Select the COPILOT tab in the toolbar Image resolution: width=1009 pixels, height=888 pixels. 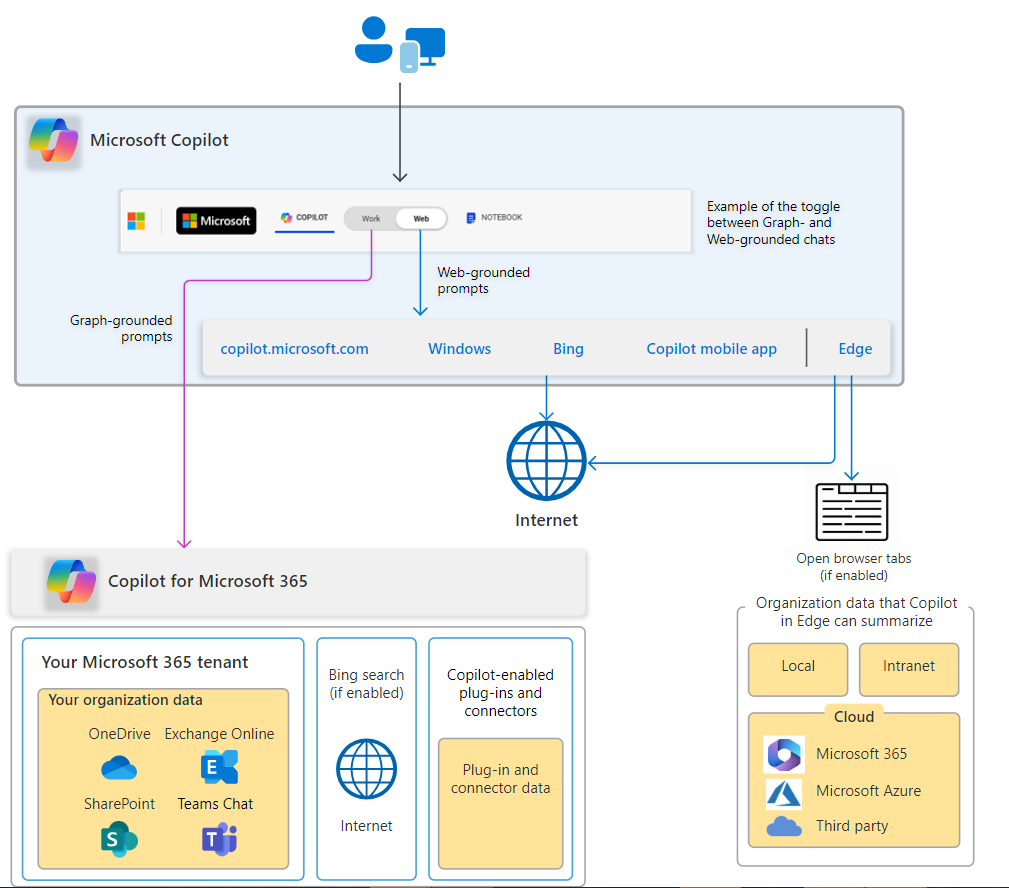(x=304, y=218)
